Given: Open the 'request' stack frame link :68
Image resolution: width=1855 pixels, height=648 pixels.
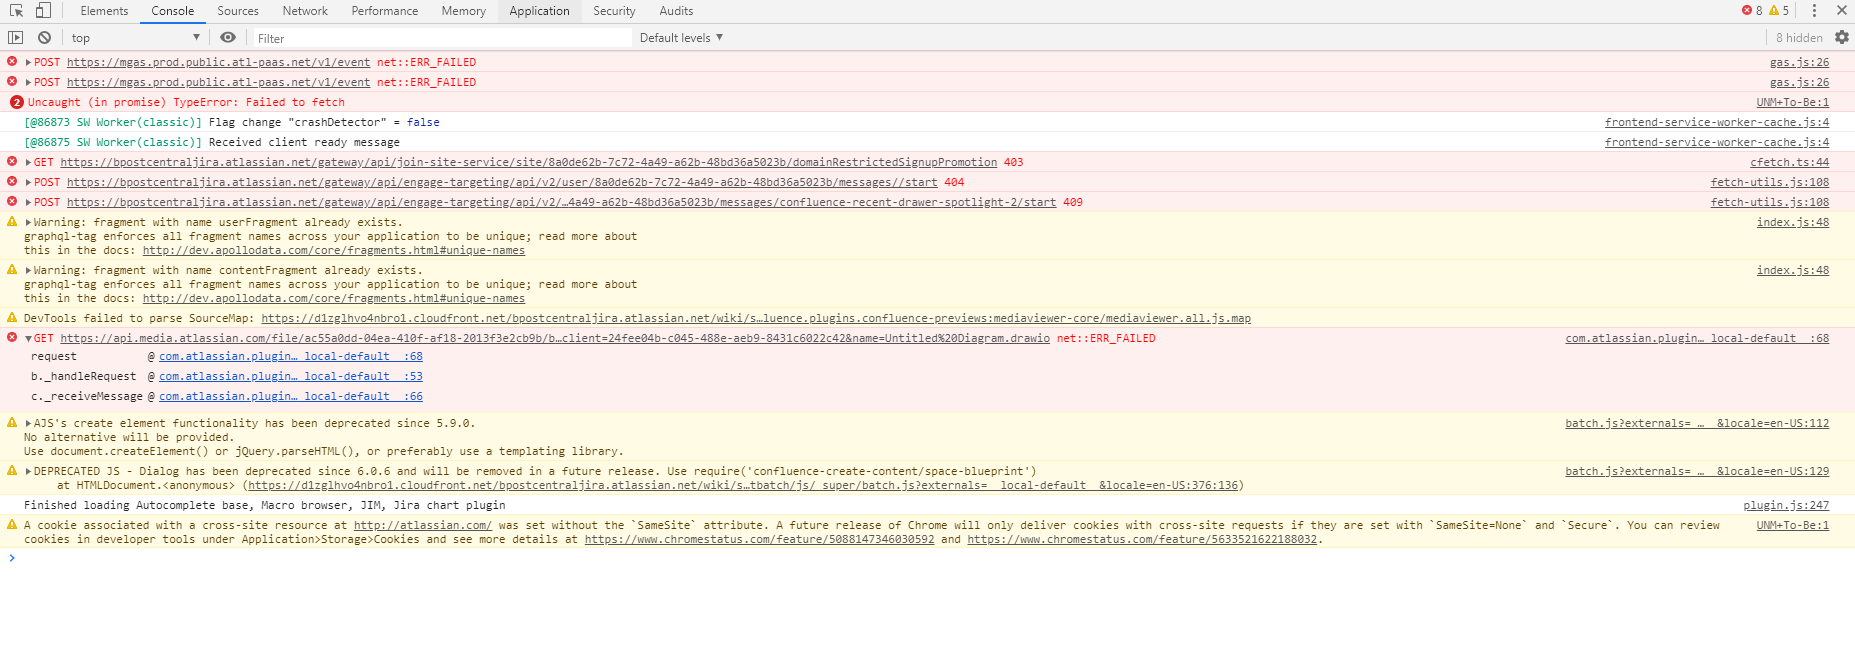Looking at the screenshot, I should 291,356.
